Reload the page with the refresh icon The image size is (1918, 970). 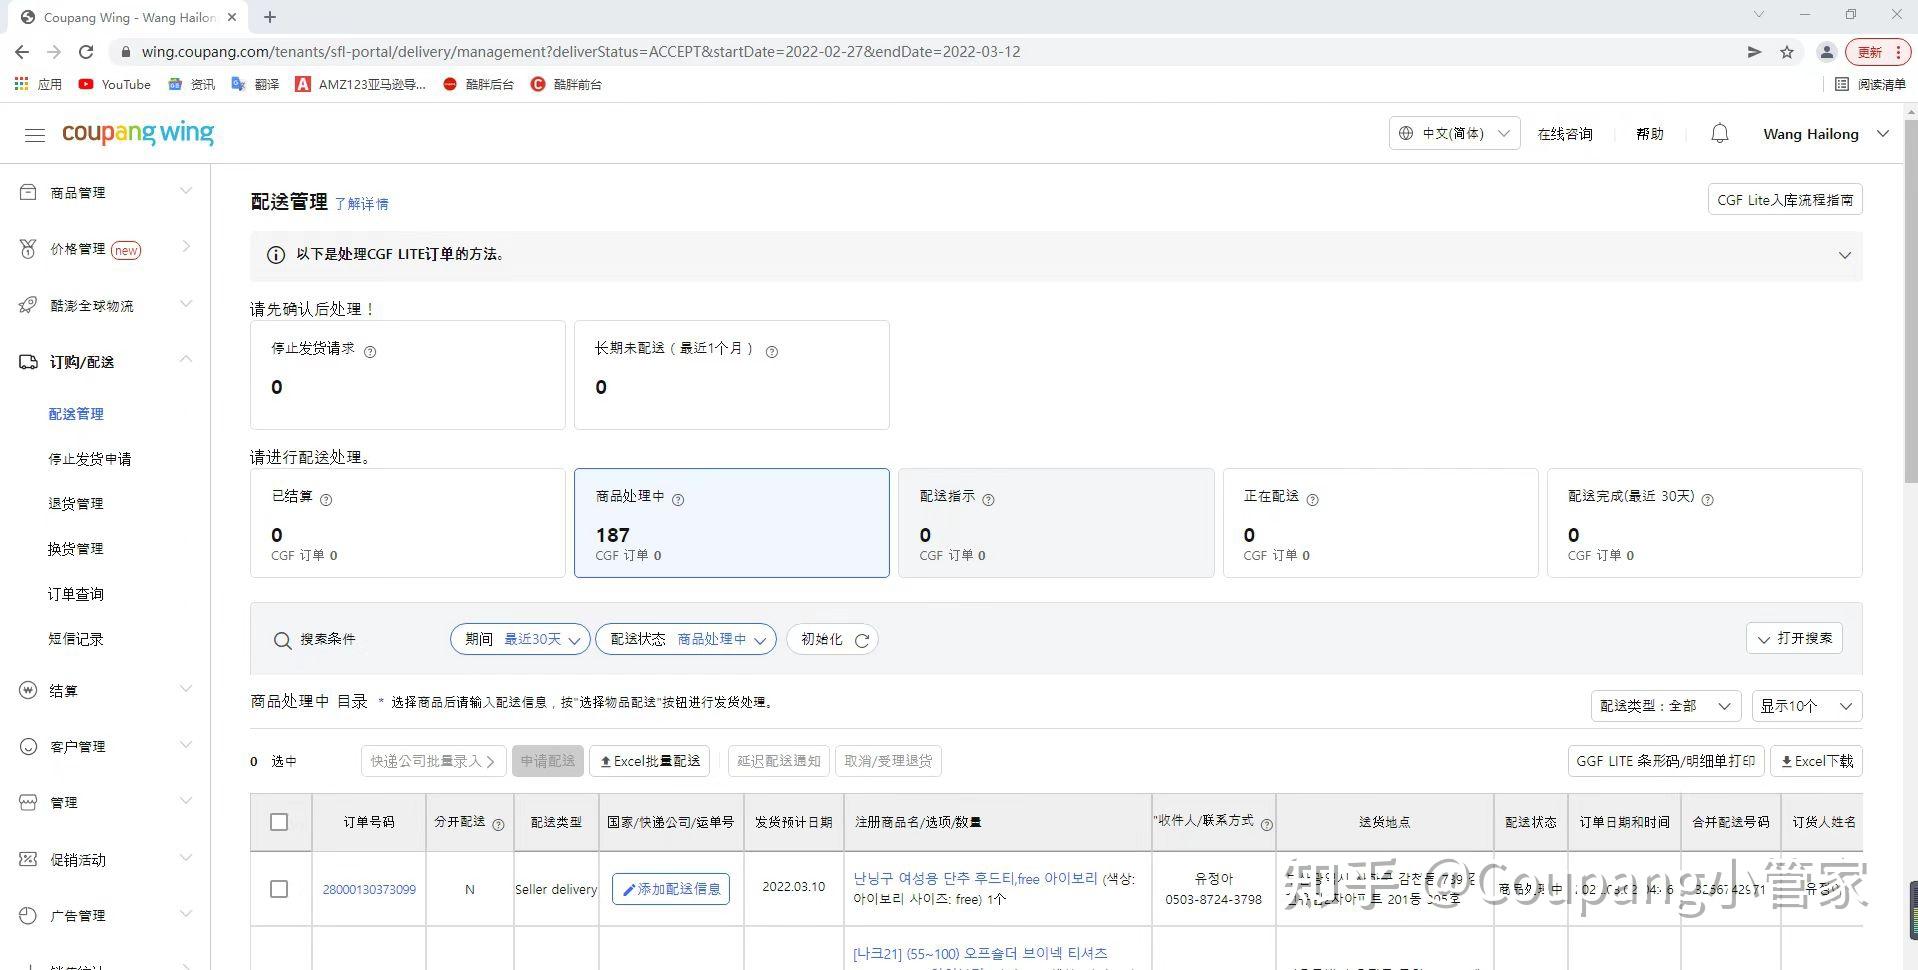coord(86,52)
